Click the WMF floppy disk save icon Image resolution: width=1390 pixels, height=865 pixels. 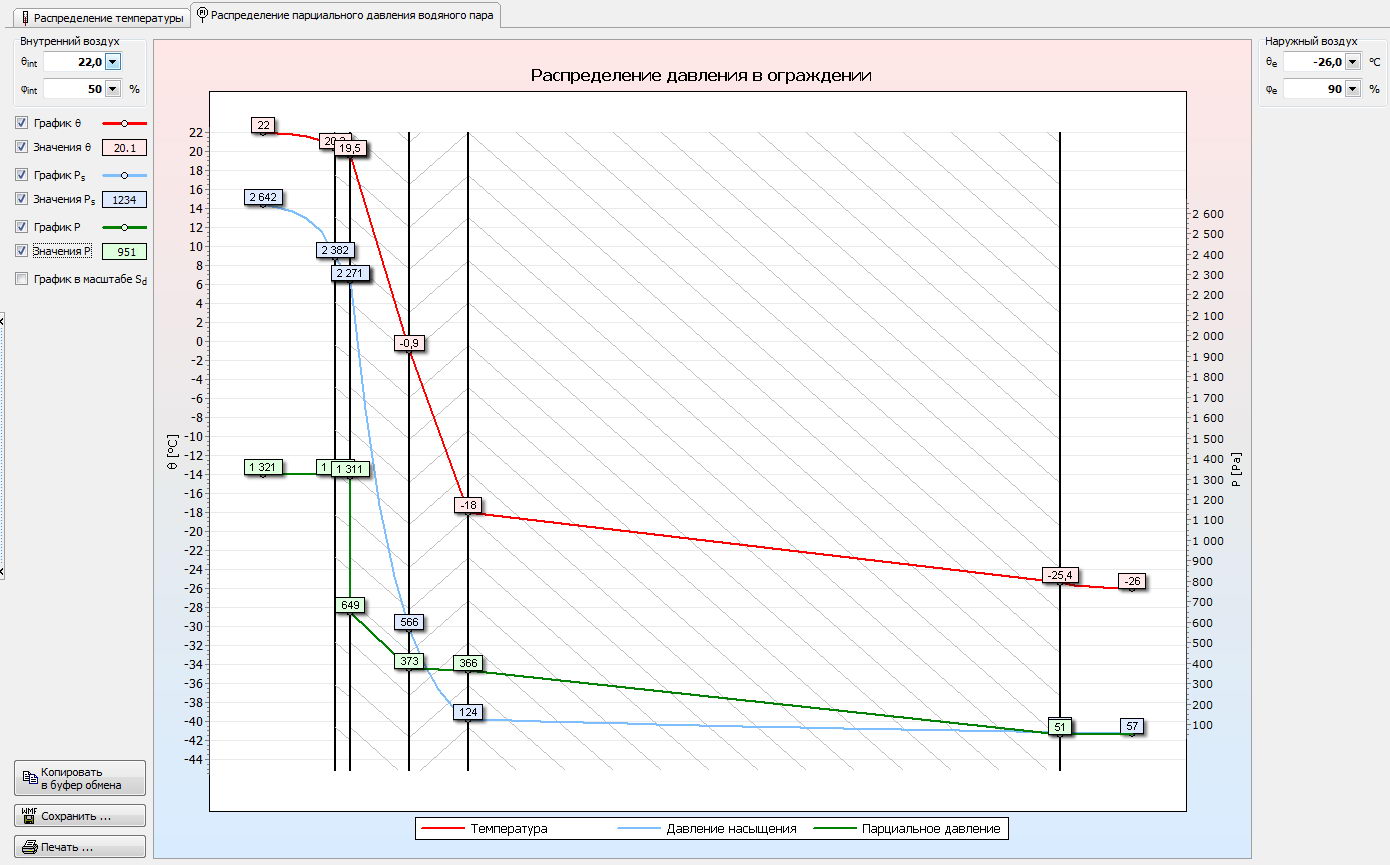click(29, 816)
